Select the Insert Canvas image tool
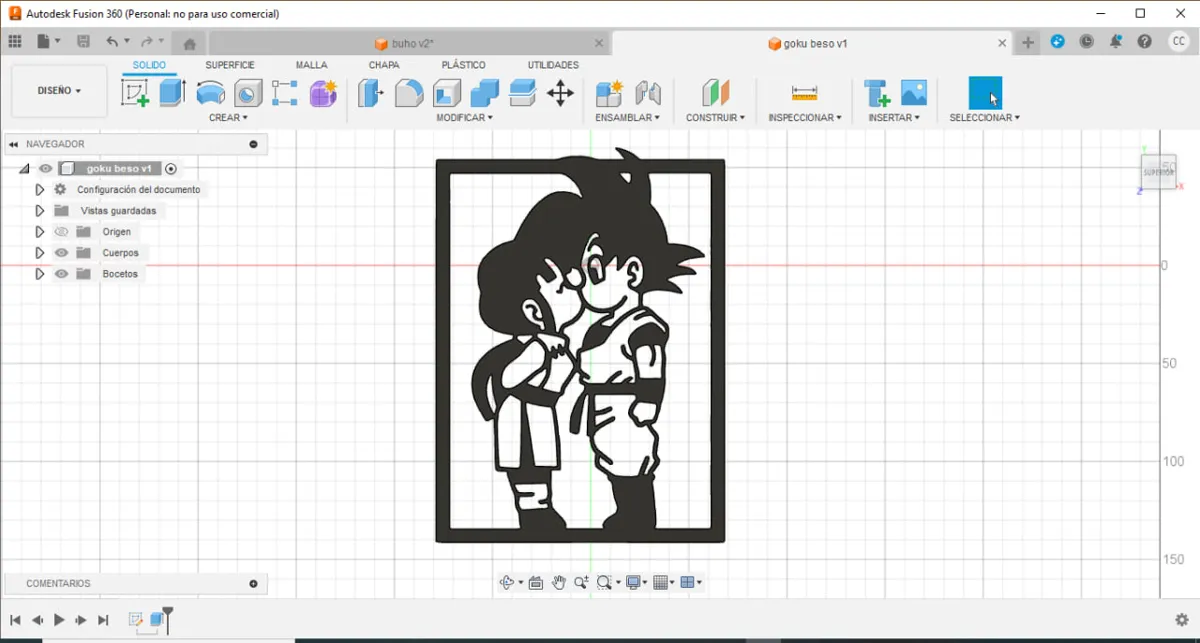The width and height of the screenshot is (1200, 643). click(914, 93)
